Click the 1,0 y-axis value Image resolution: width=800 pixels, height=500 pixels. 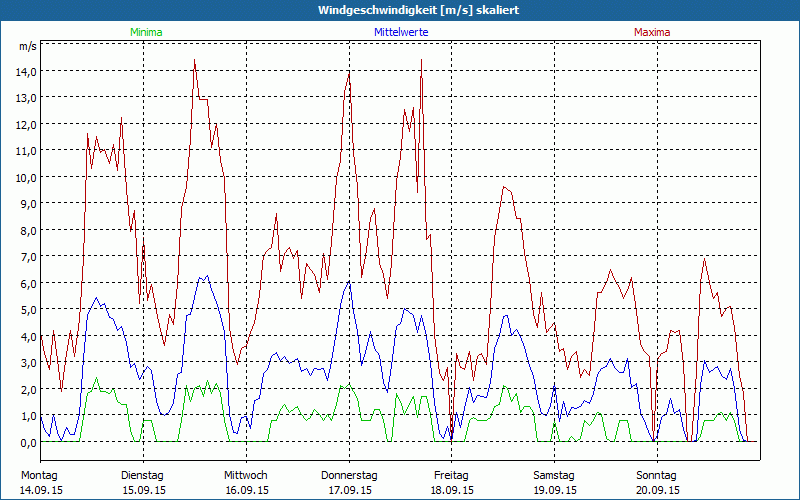30,416
